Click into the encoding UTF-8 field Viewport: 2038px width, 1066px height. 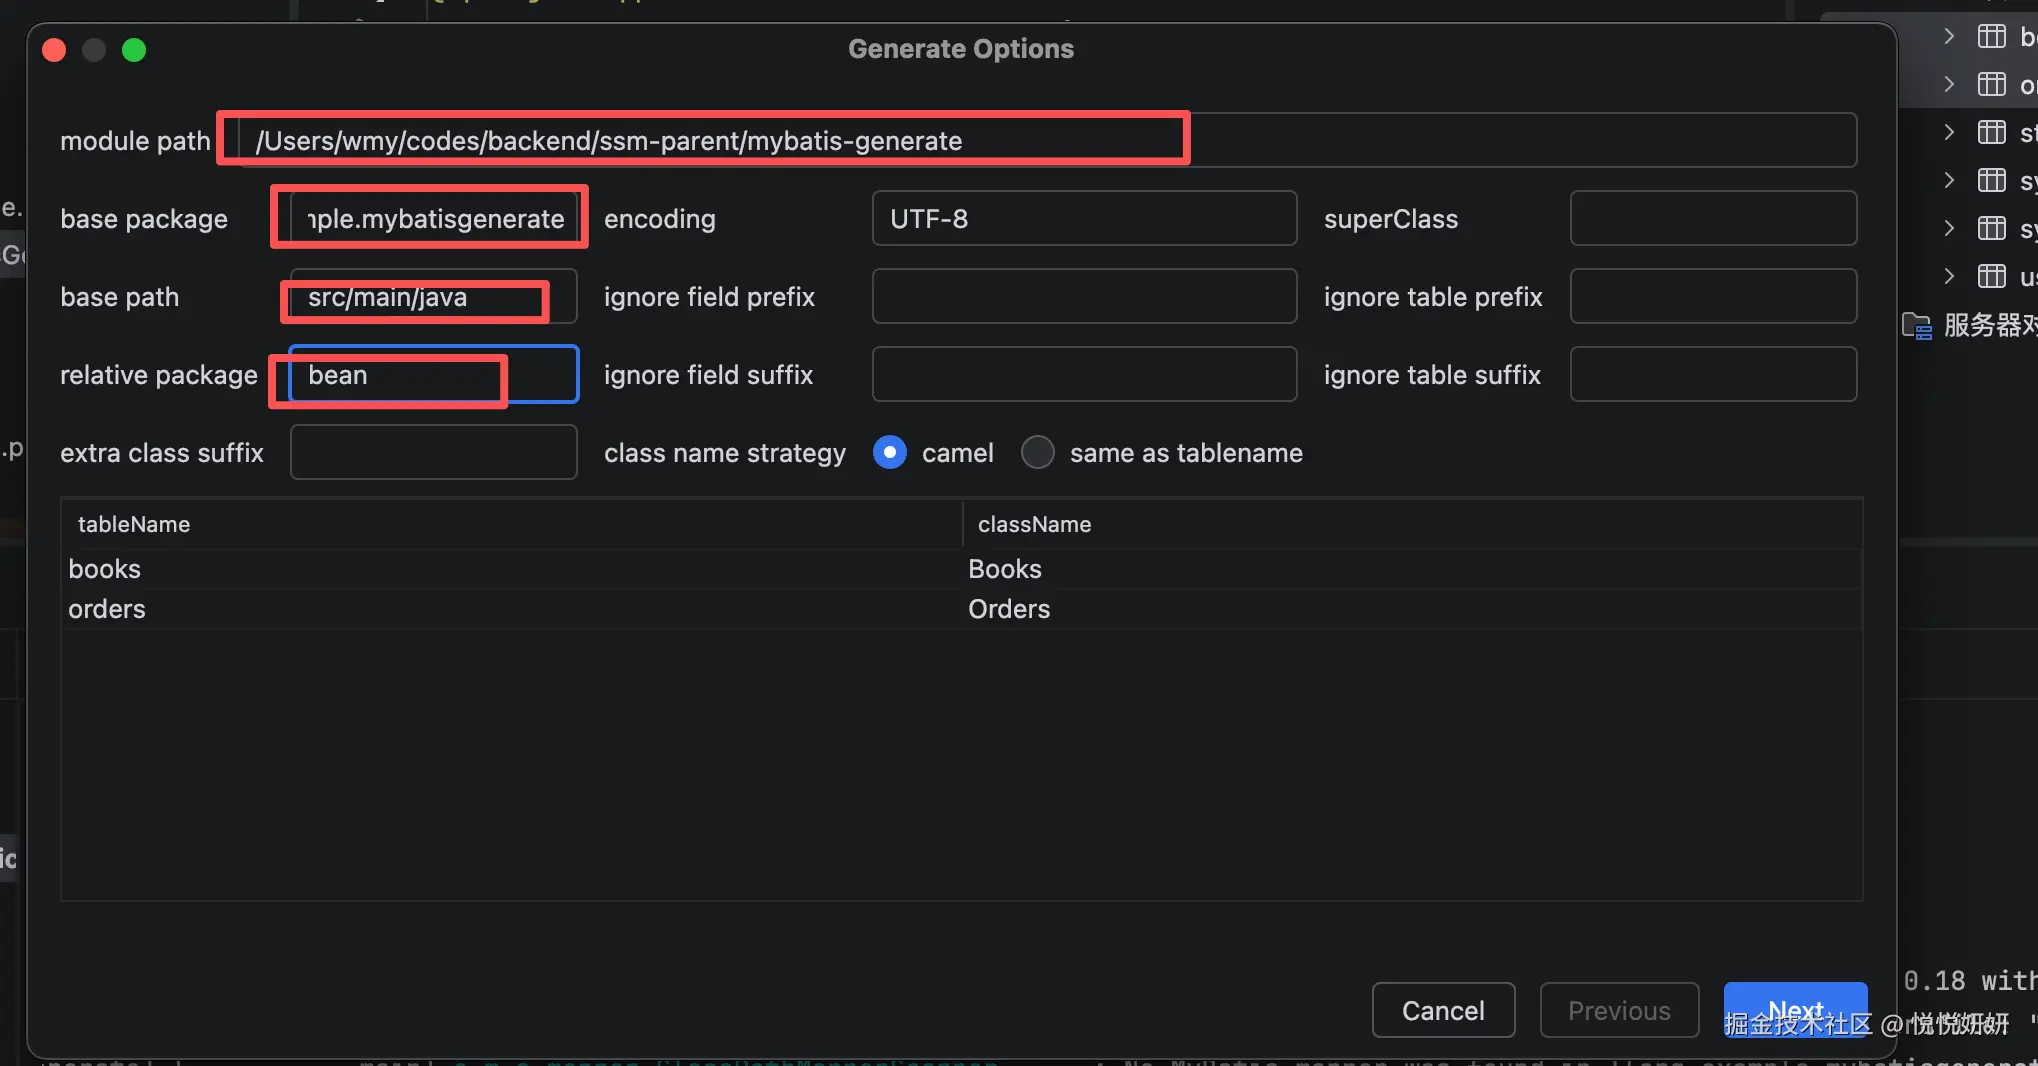(1084, 219)
